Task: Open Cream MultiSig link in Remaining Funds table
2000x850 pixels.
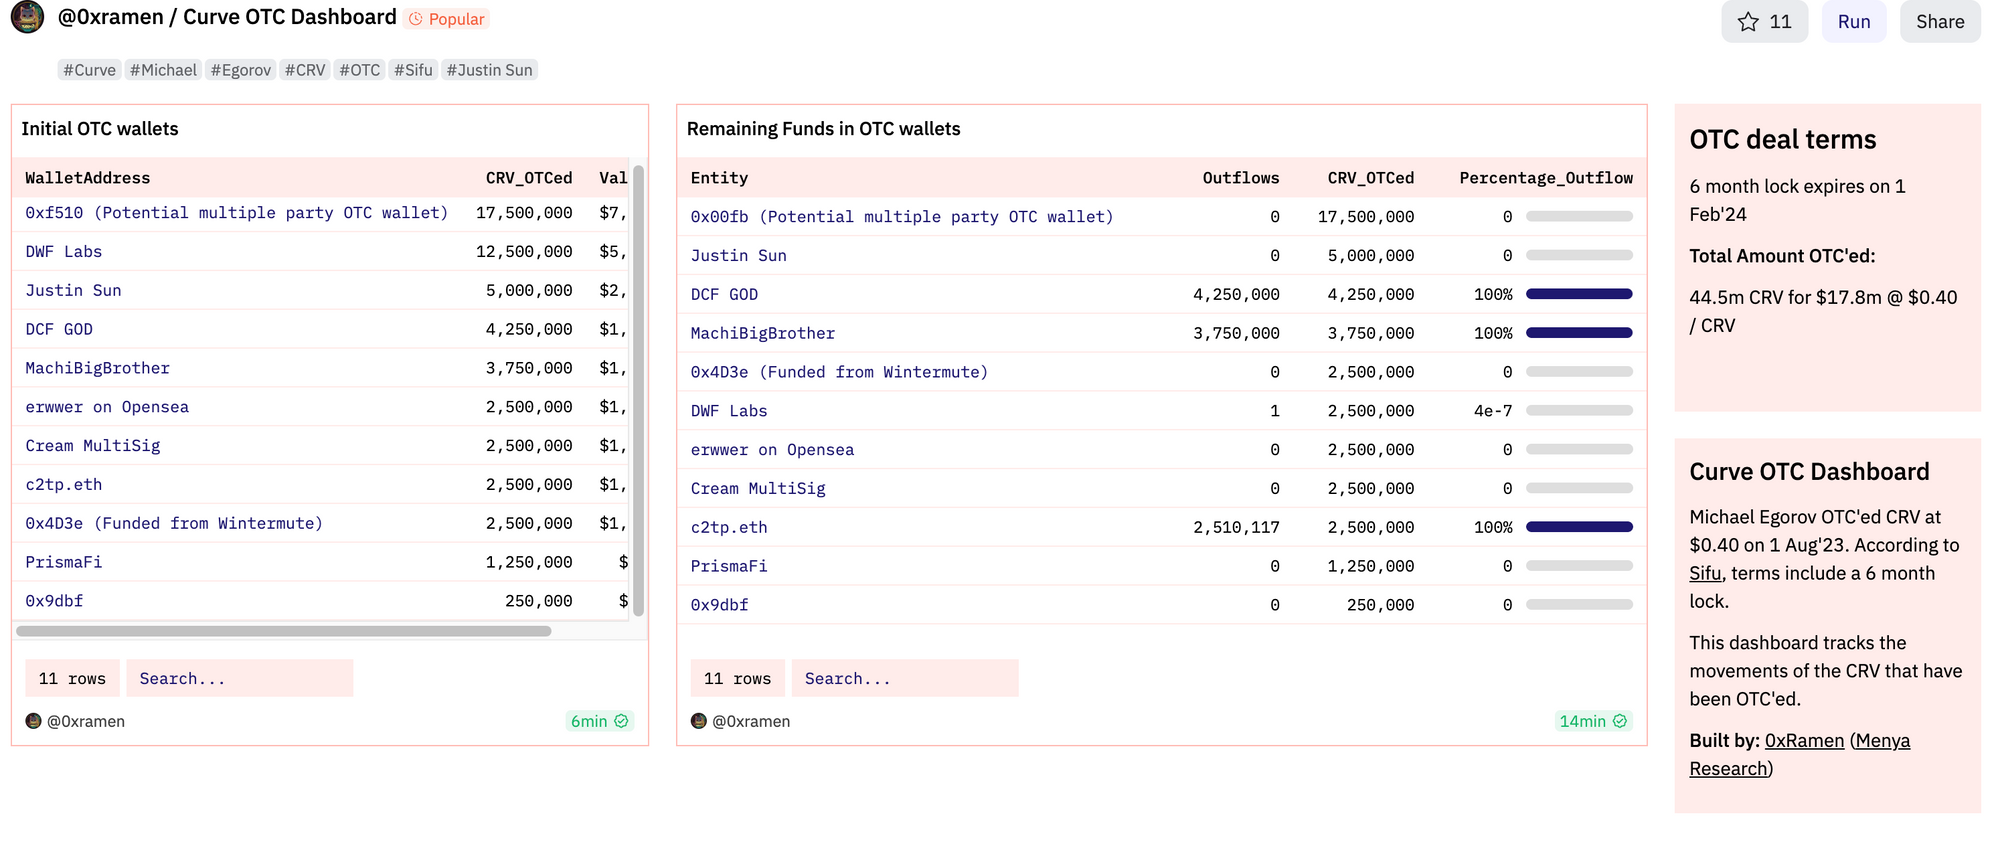Action: 758,489
